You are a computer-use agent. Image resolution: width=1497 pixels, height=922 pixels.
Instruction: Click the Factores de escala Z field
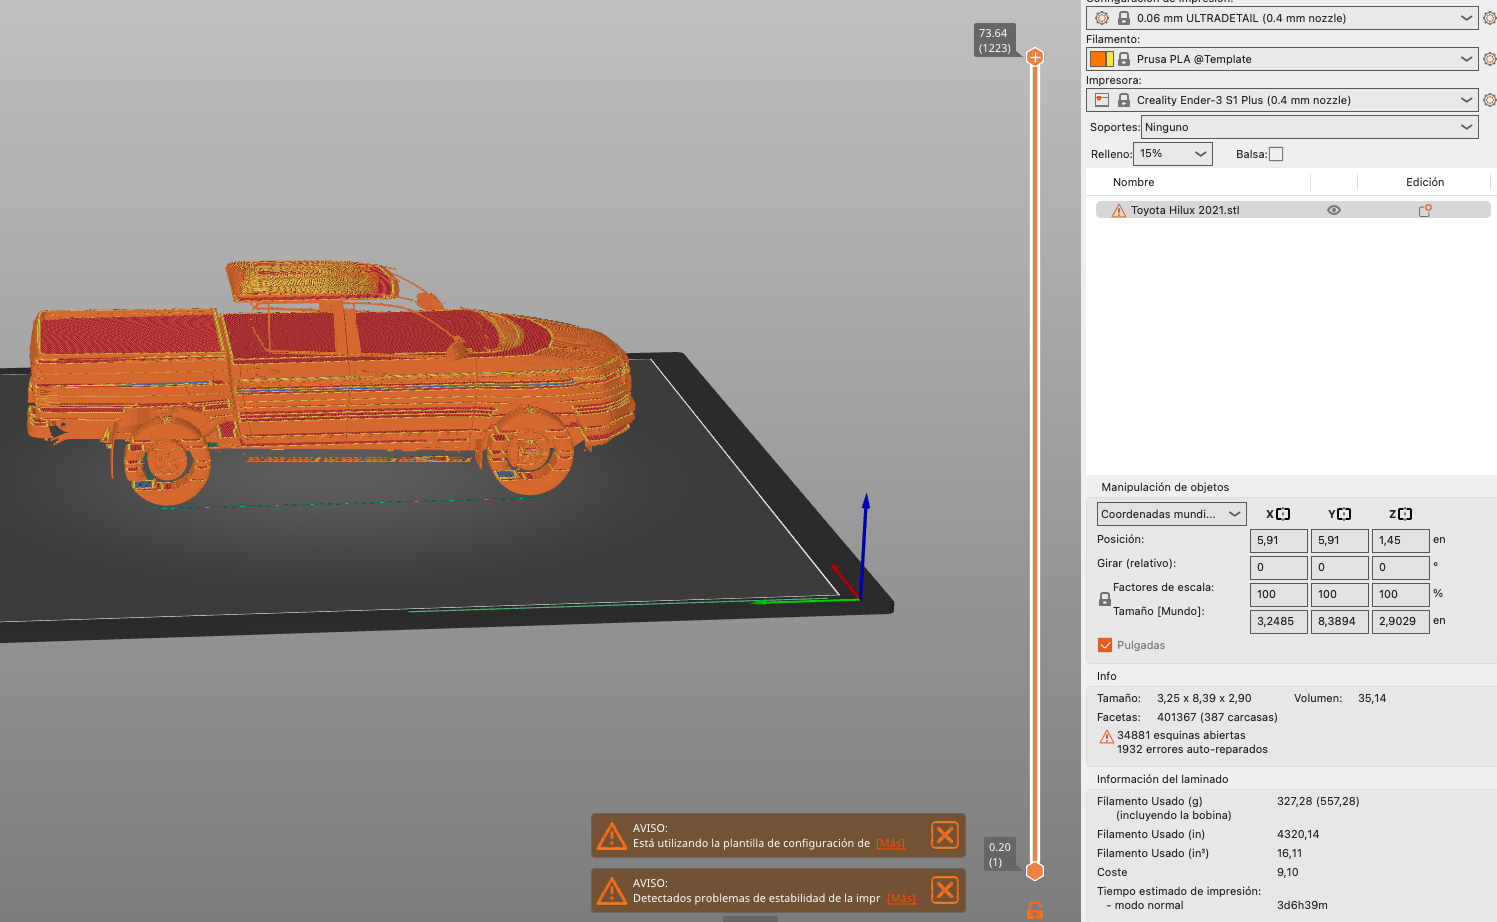tap(1401, 595)
